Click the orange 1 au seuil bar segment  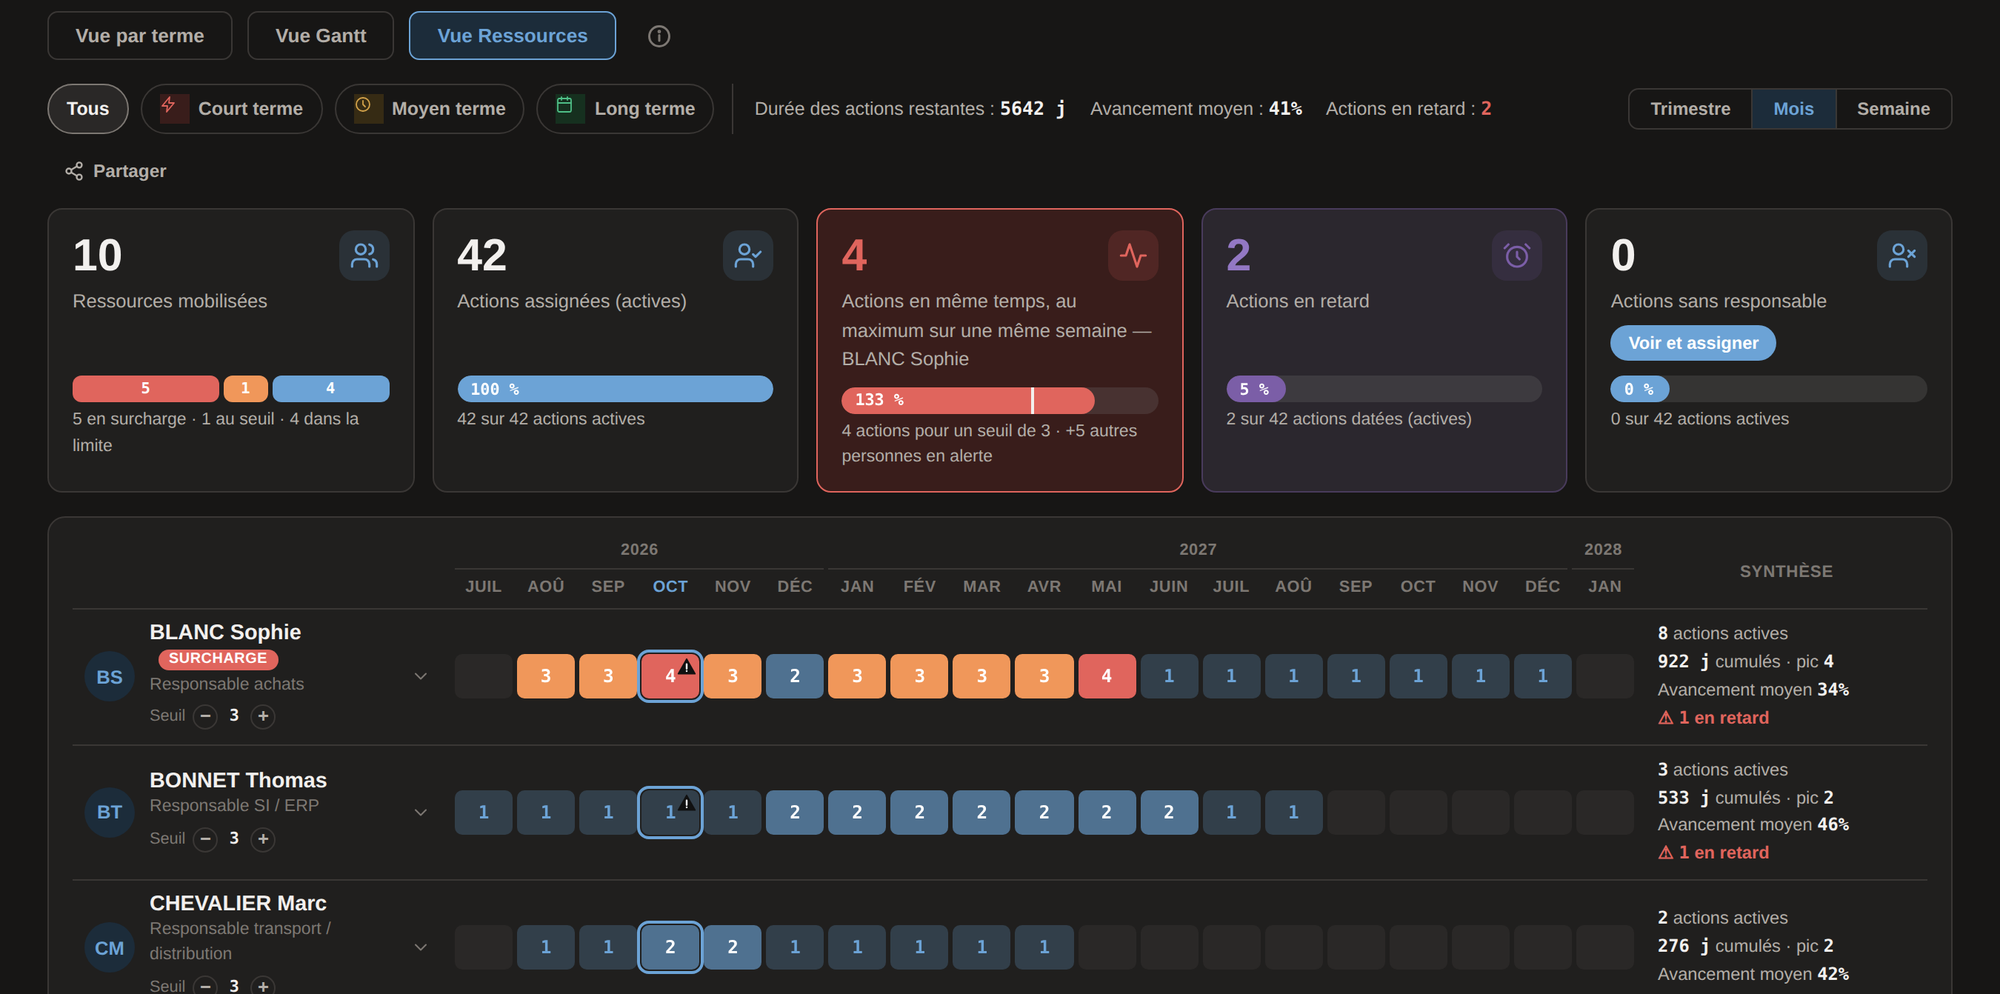245,389
